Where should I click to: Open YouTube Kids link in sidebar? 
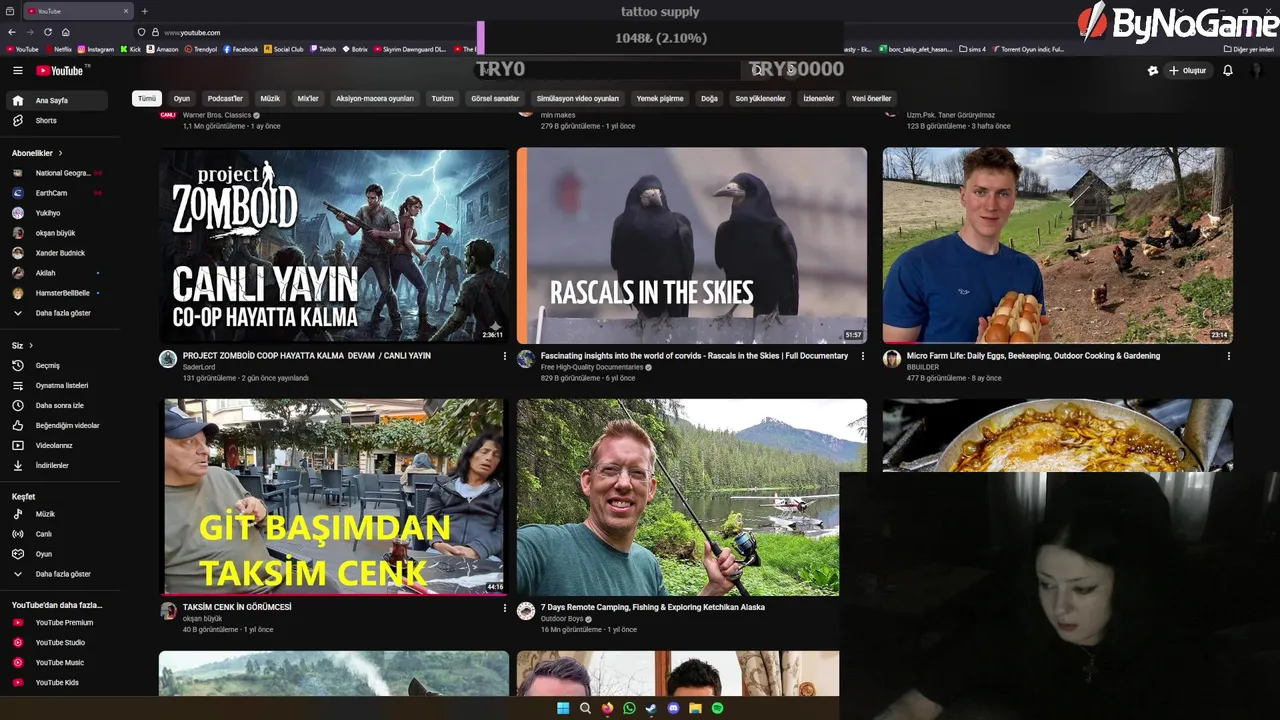pos(55,683)
